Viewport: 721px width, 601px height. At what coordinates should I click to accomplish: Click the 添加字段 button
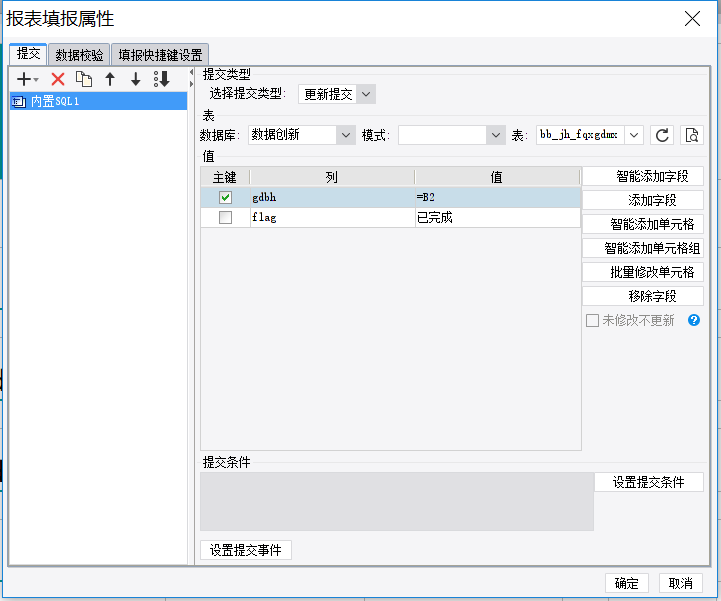coord(643,200)
